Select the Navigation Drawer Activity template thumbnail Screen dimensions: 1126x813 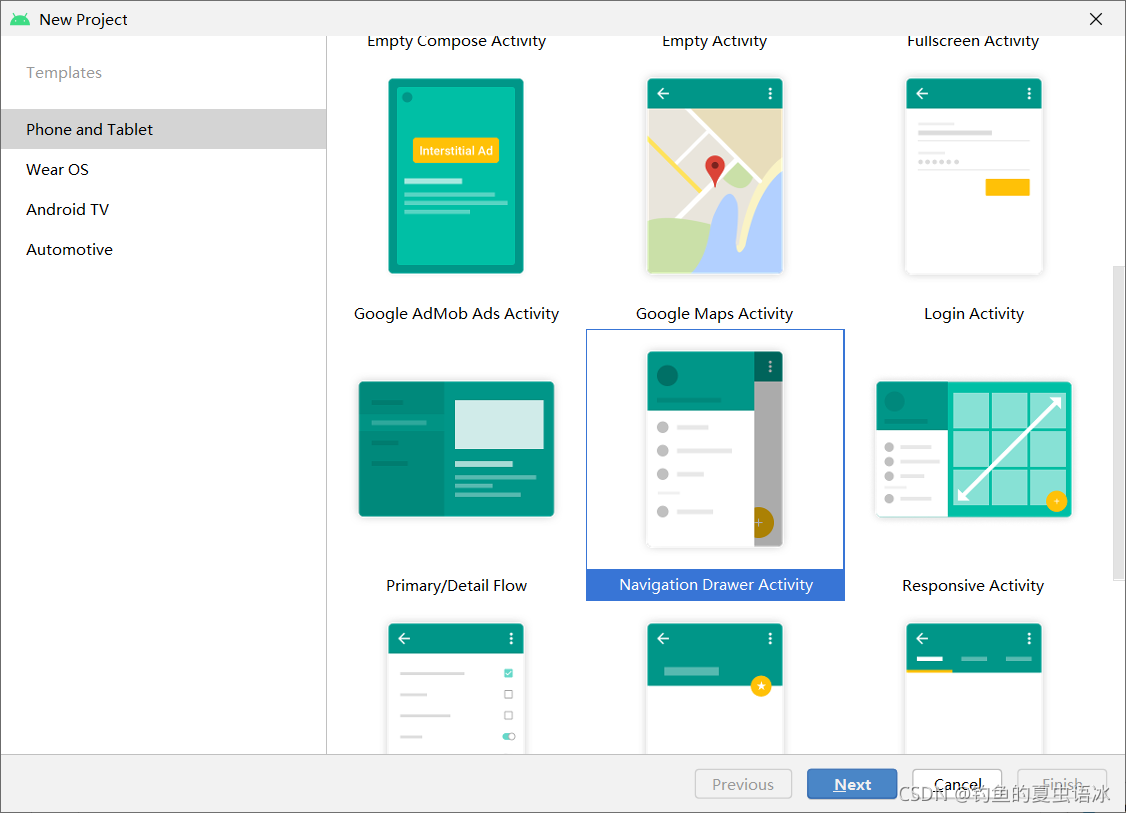715,449
